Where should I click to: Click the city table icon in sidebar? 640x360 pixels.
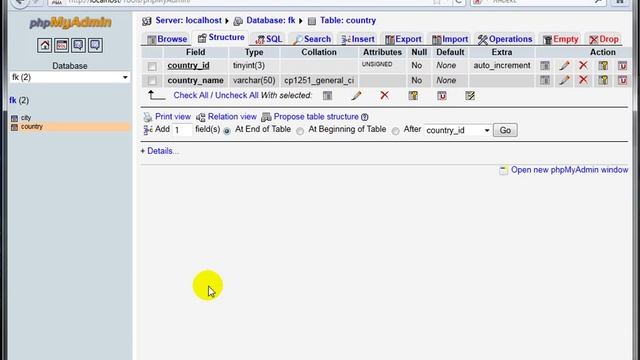pyautogui.click(x=14, y=118)
